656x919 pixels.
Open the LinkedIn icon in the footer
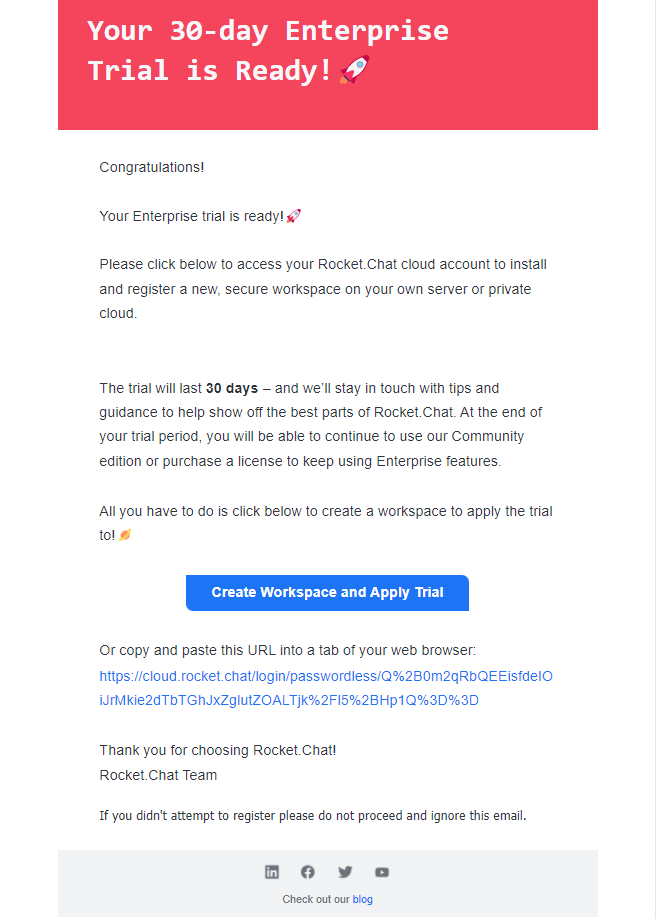click(271, 872)
